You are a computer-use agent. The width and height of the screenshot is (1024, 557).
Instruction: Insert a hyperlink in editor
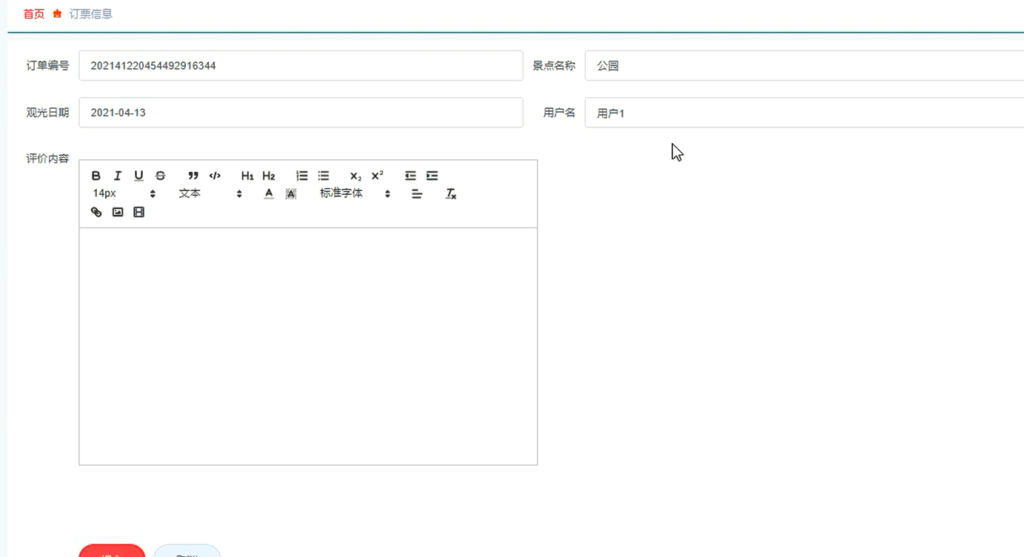tap(96, 212)
